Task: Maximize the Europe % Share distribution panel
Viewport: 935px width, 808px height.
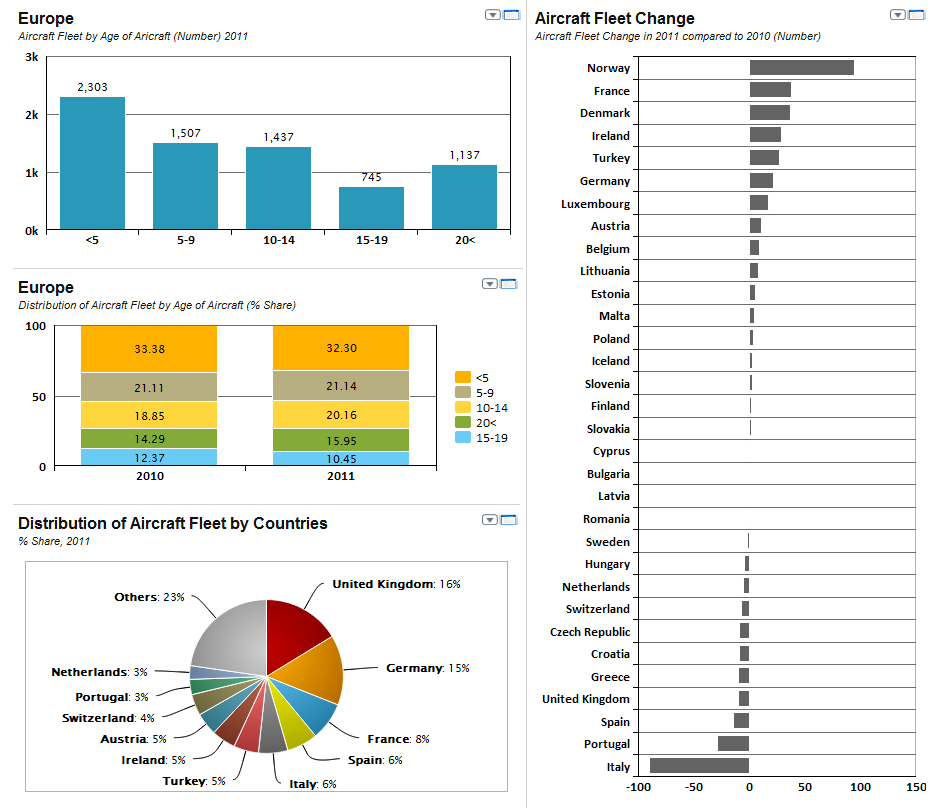Action: tap(508, 284)
